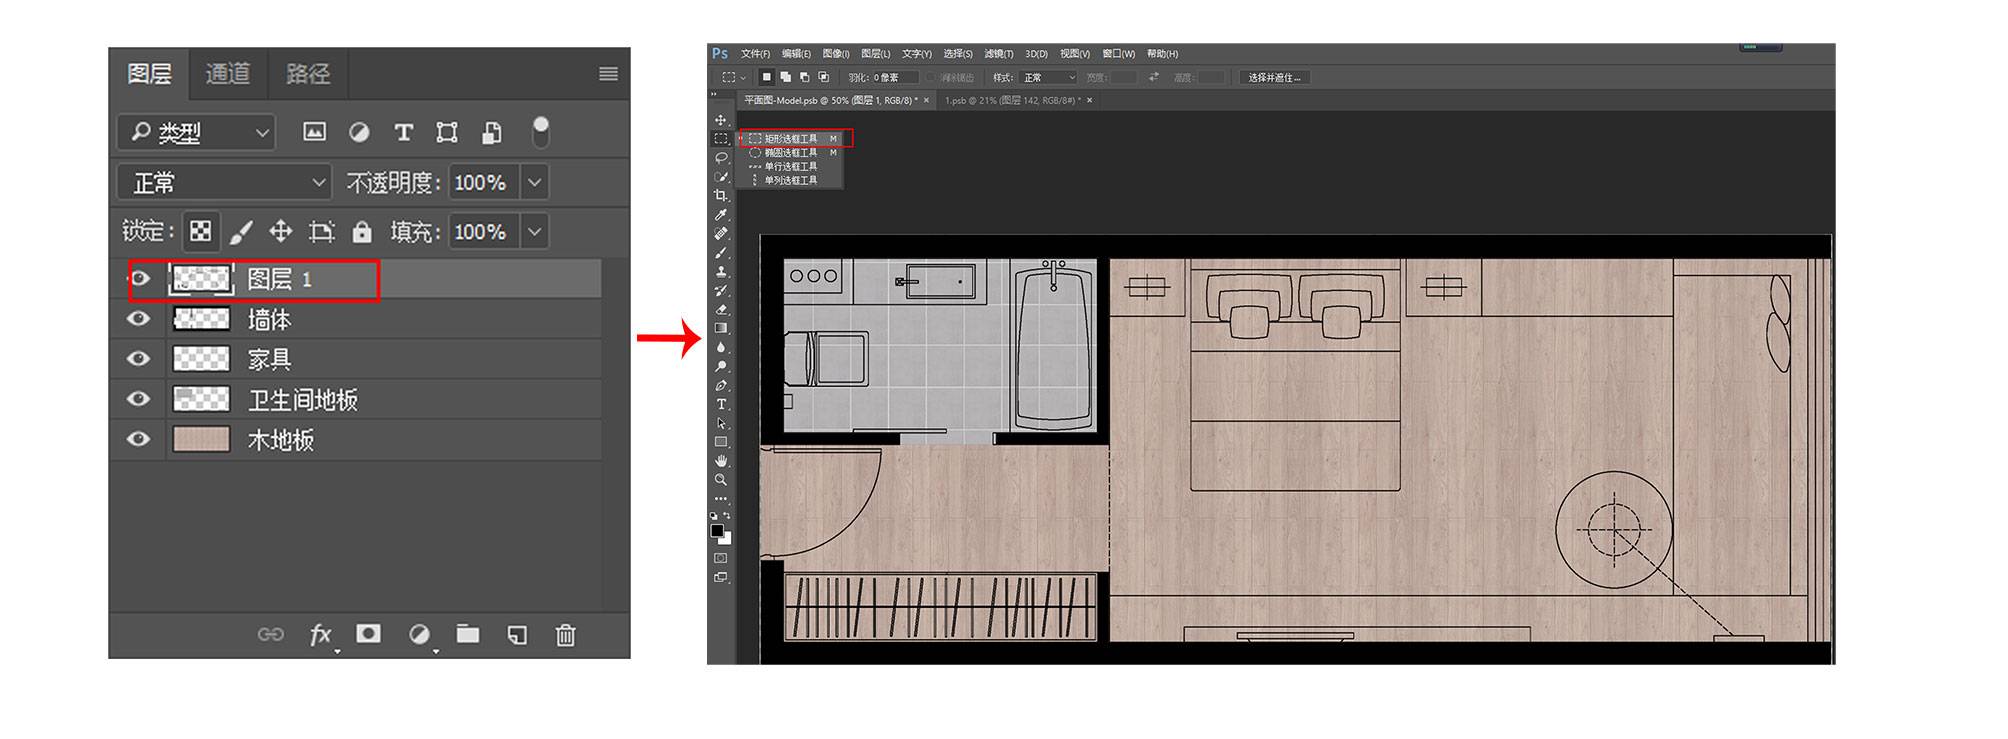Create a new layer group
This screenshot has width=2008, height=739.
(468, 633)
